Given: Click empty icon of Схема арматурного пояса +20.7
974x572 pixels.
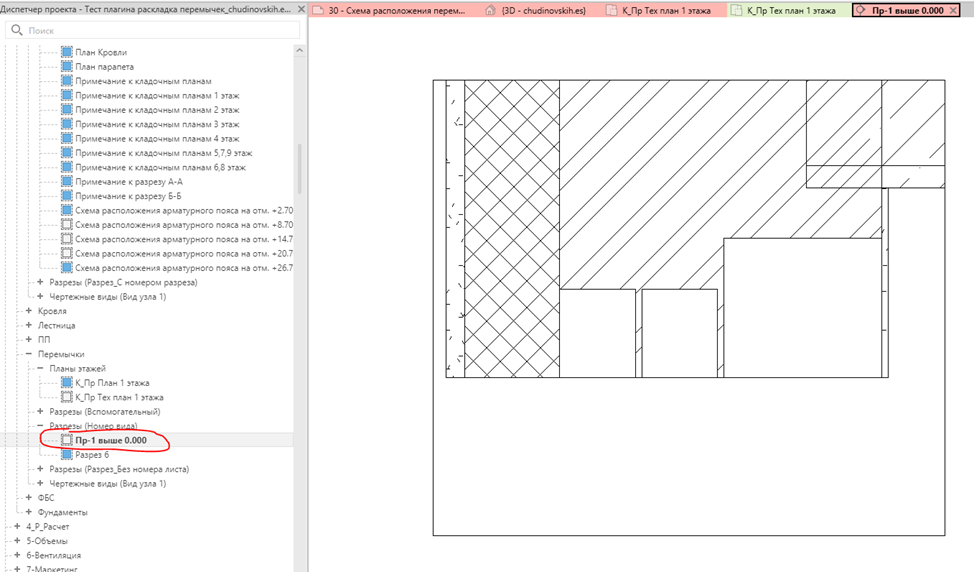Looking at the screenshot, I should click(x=66, y=253).
